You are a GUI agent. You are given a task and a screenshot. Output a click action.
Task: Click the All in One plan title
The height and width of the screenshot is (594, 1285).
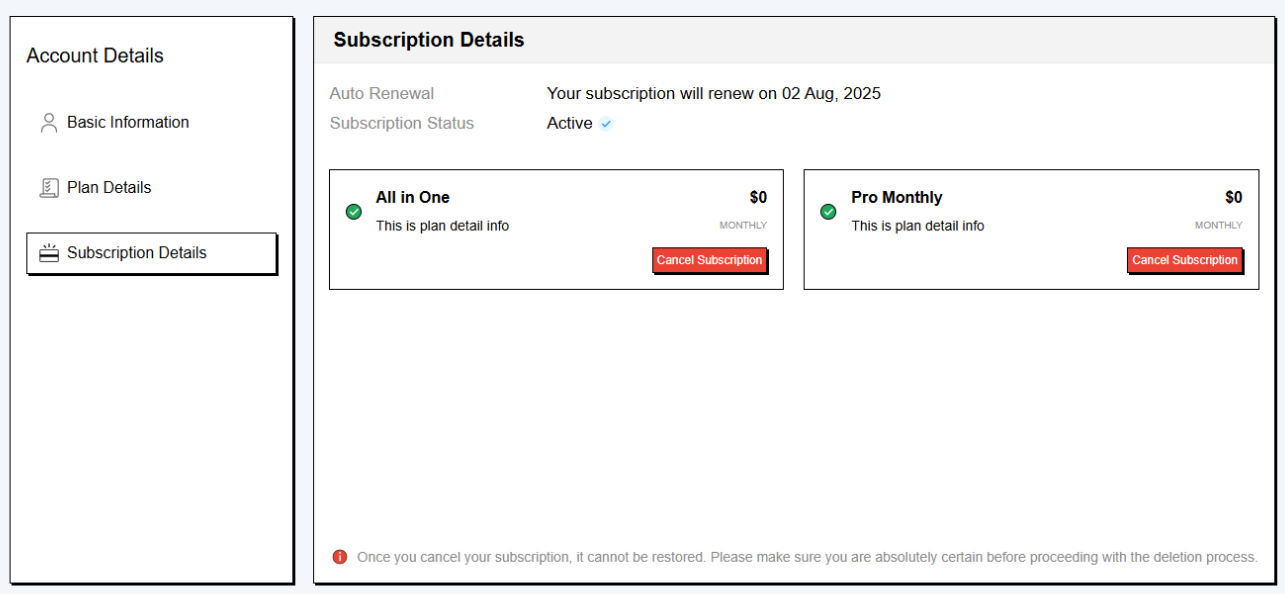(x=413, y=198)
